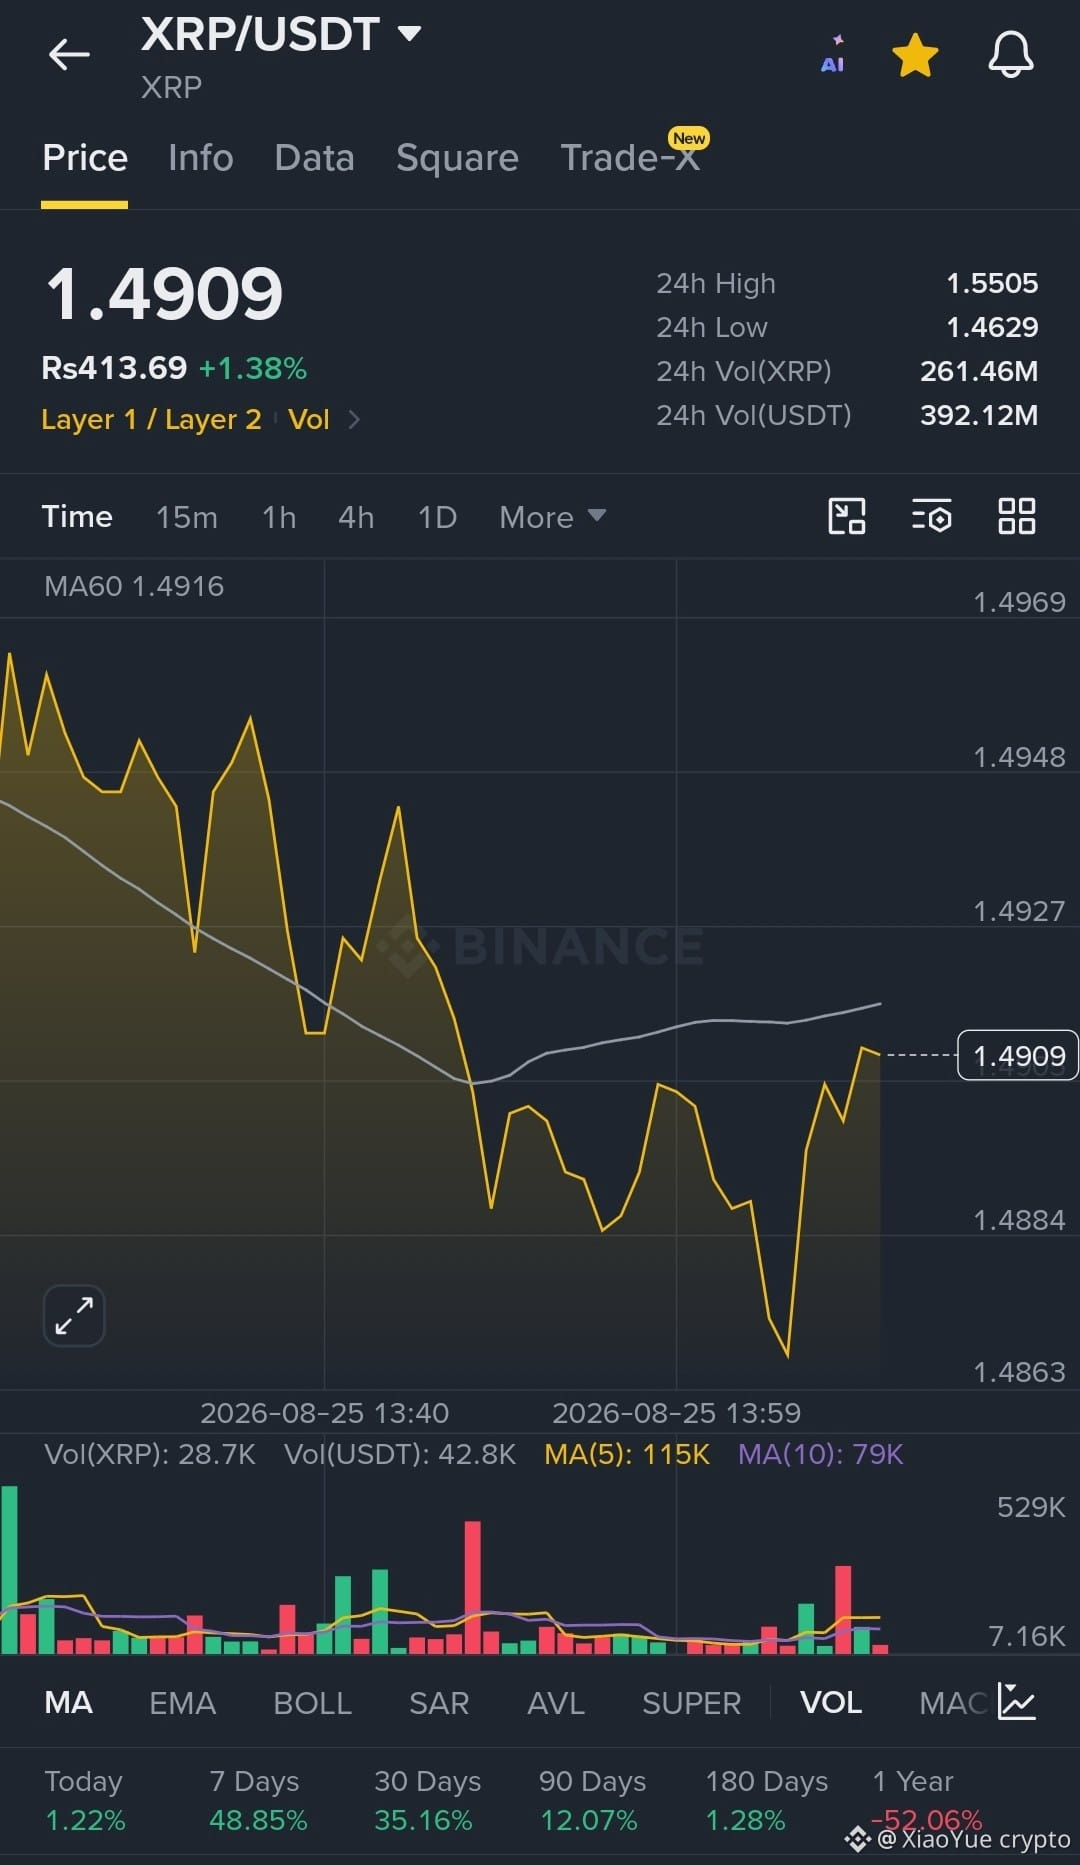The image size is (1080, 1865).
Task: Open the Trade-X tab
Action: point(630,158)
